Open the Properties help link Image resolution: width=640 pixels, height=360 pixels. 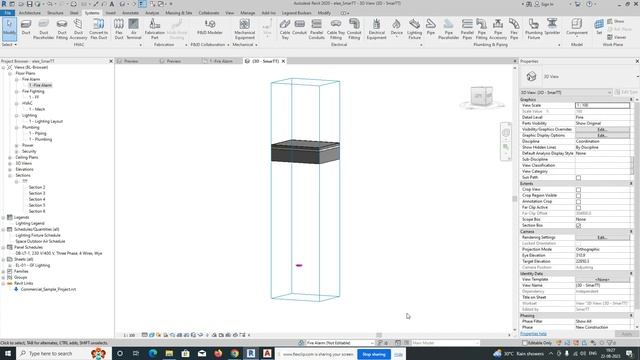click(x=533, y=334)
